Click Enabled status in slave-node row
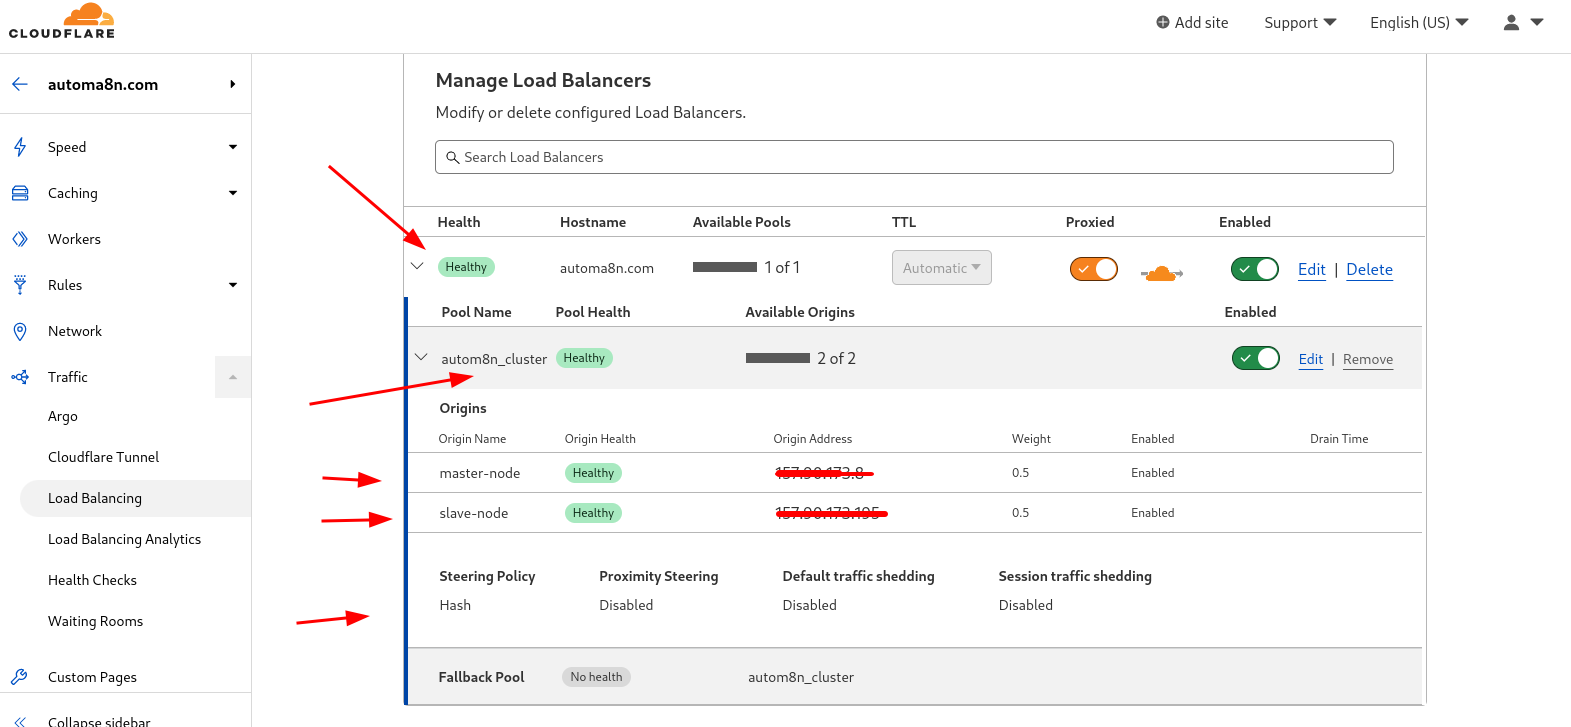 click(1153, 513)
